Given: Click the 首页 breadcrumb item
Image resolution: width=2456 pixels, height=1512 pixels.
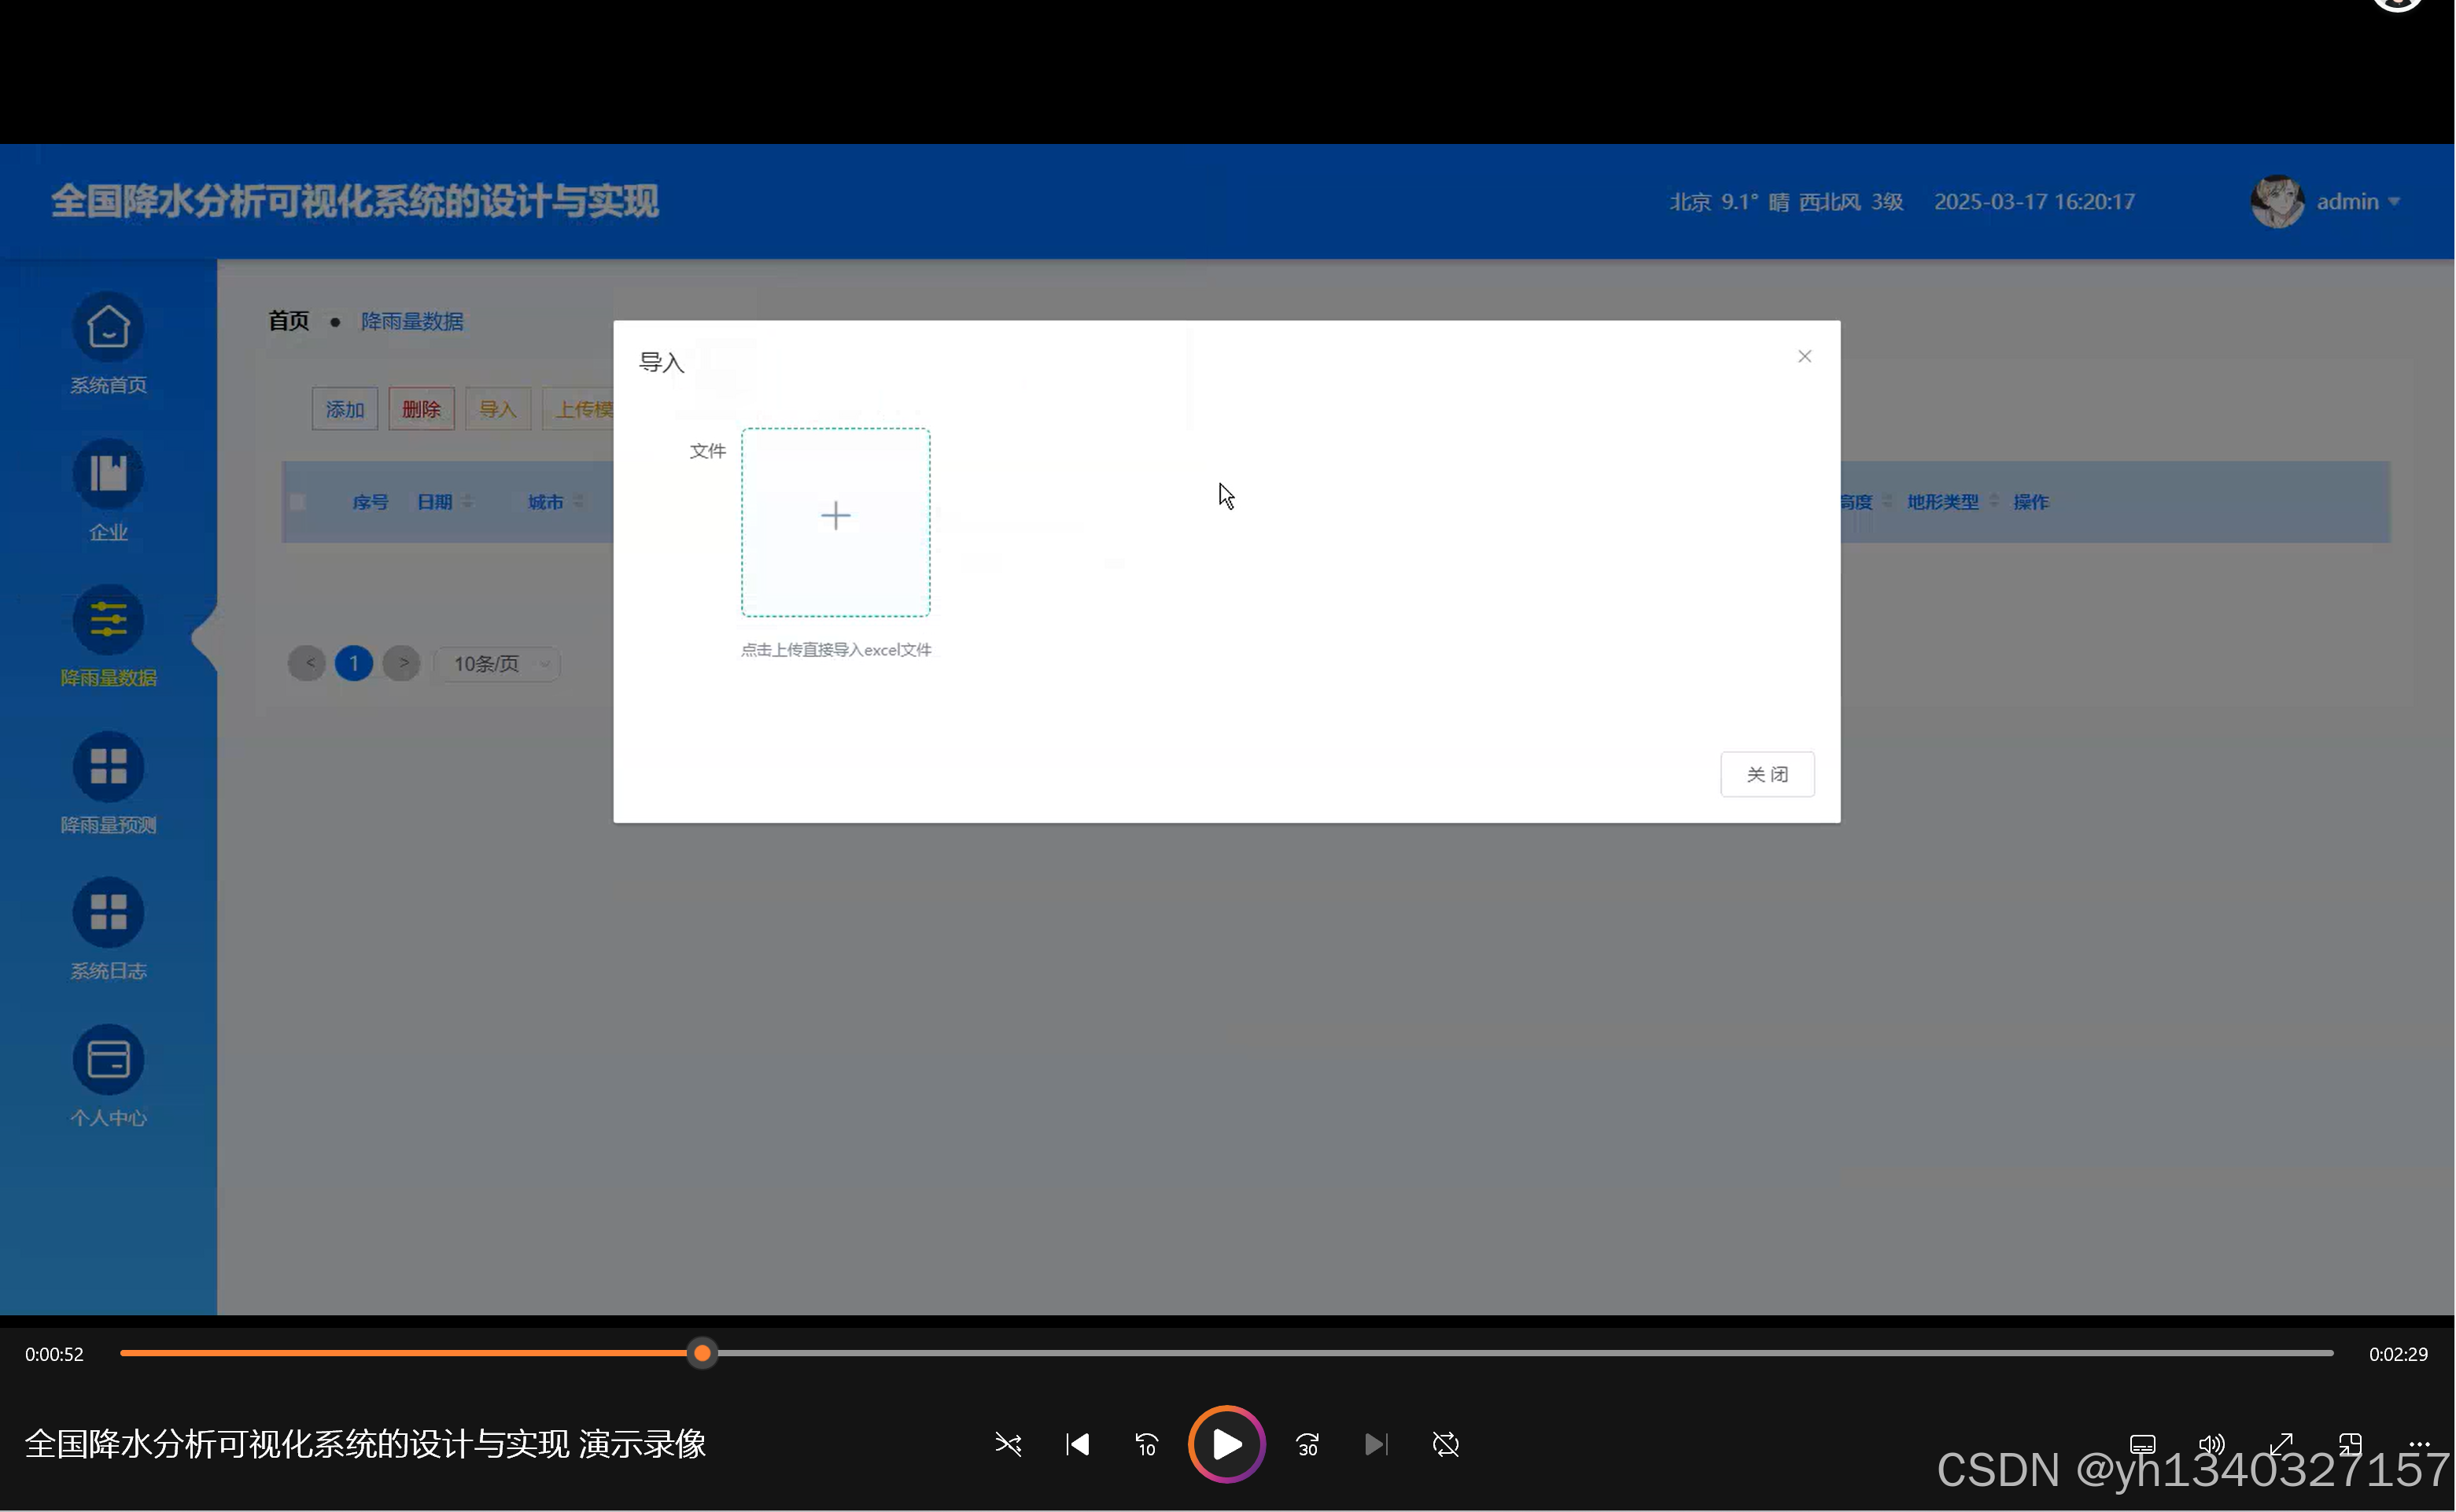Looking at the screenshot, I should (288, 320).
